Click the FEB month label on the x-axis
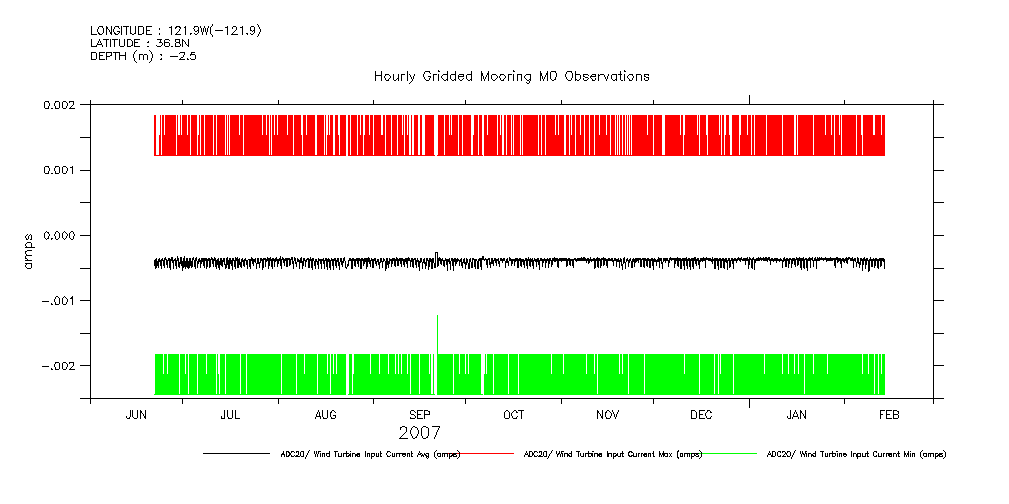The width and height of the screenshot is (1009, 504). pos(888,415)
